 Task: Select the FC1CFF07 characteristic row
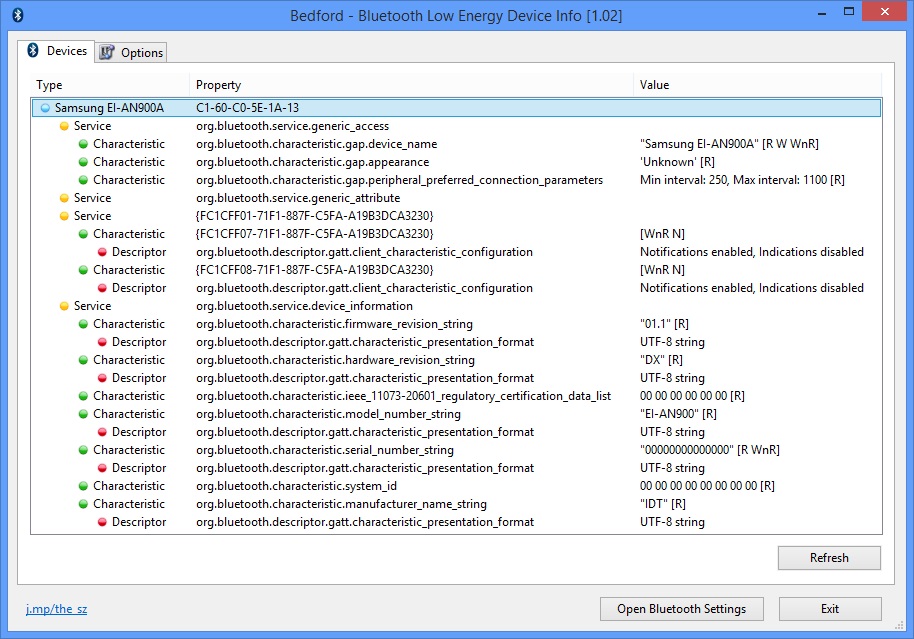click(x=314, y=234)
